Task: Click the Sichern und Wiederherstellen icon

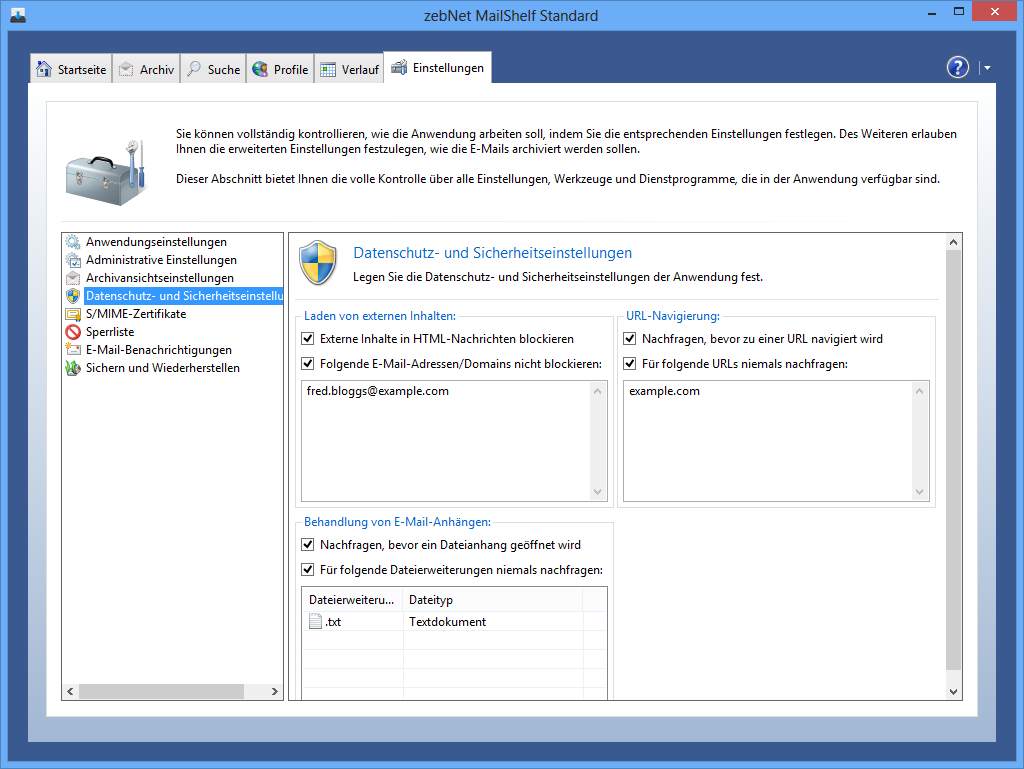Action: point(73,368)
